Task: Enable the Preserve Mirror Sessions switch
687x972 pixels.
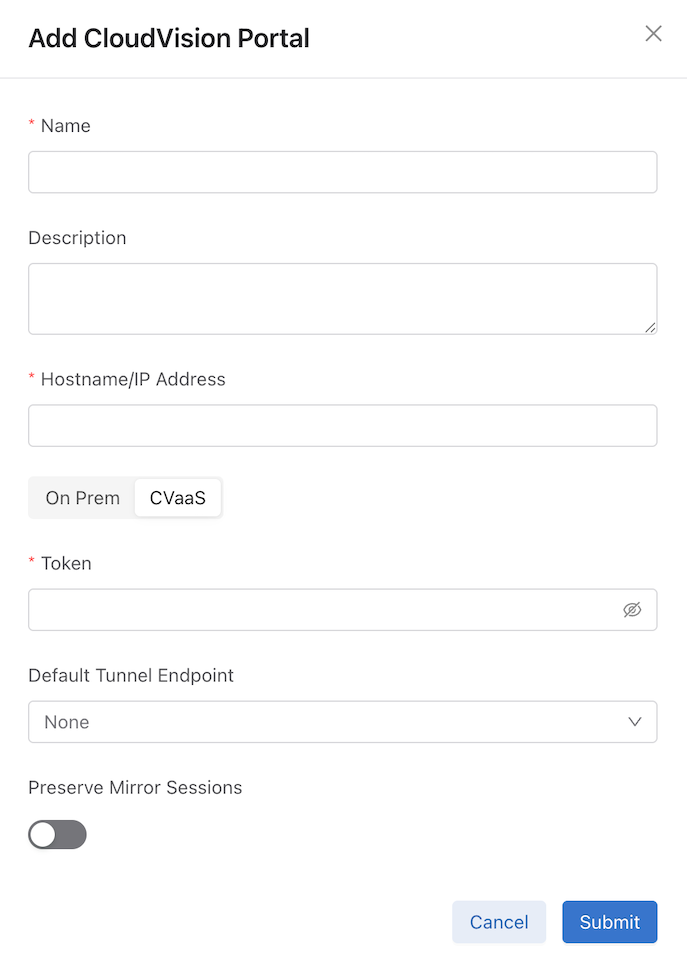Action: click(x=57, y=835)
